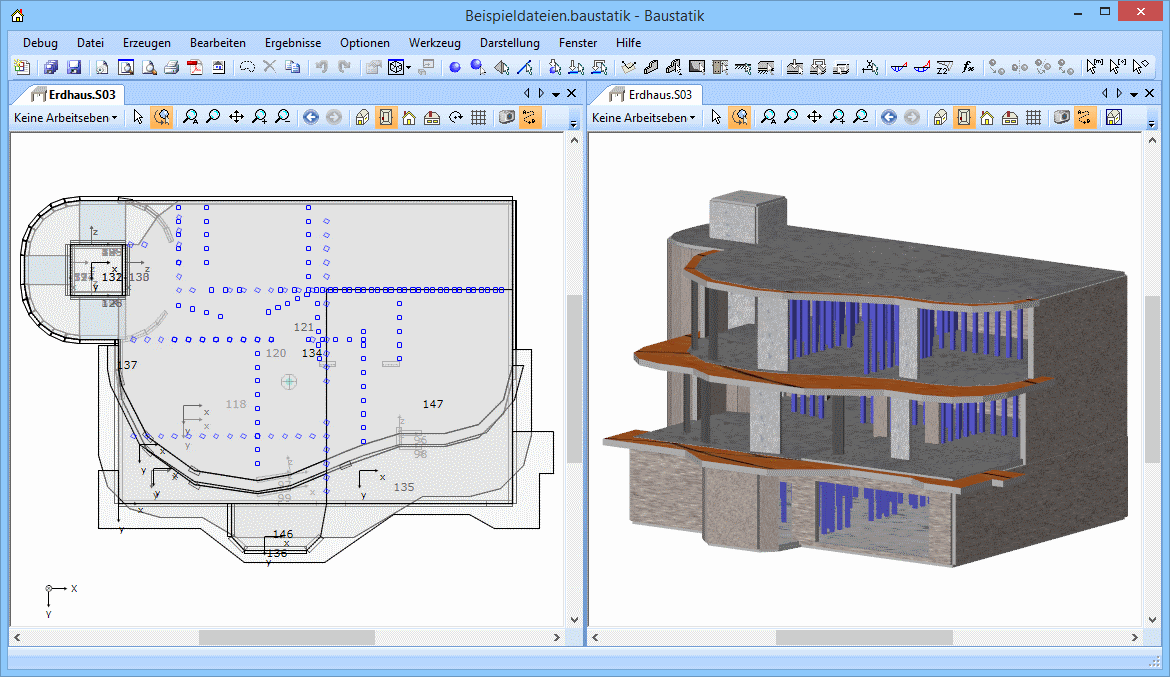The width and height of the screenshot is (1170, 677).
Task: Click the printer icon in main toolbar
Action: click(171, 67)
